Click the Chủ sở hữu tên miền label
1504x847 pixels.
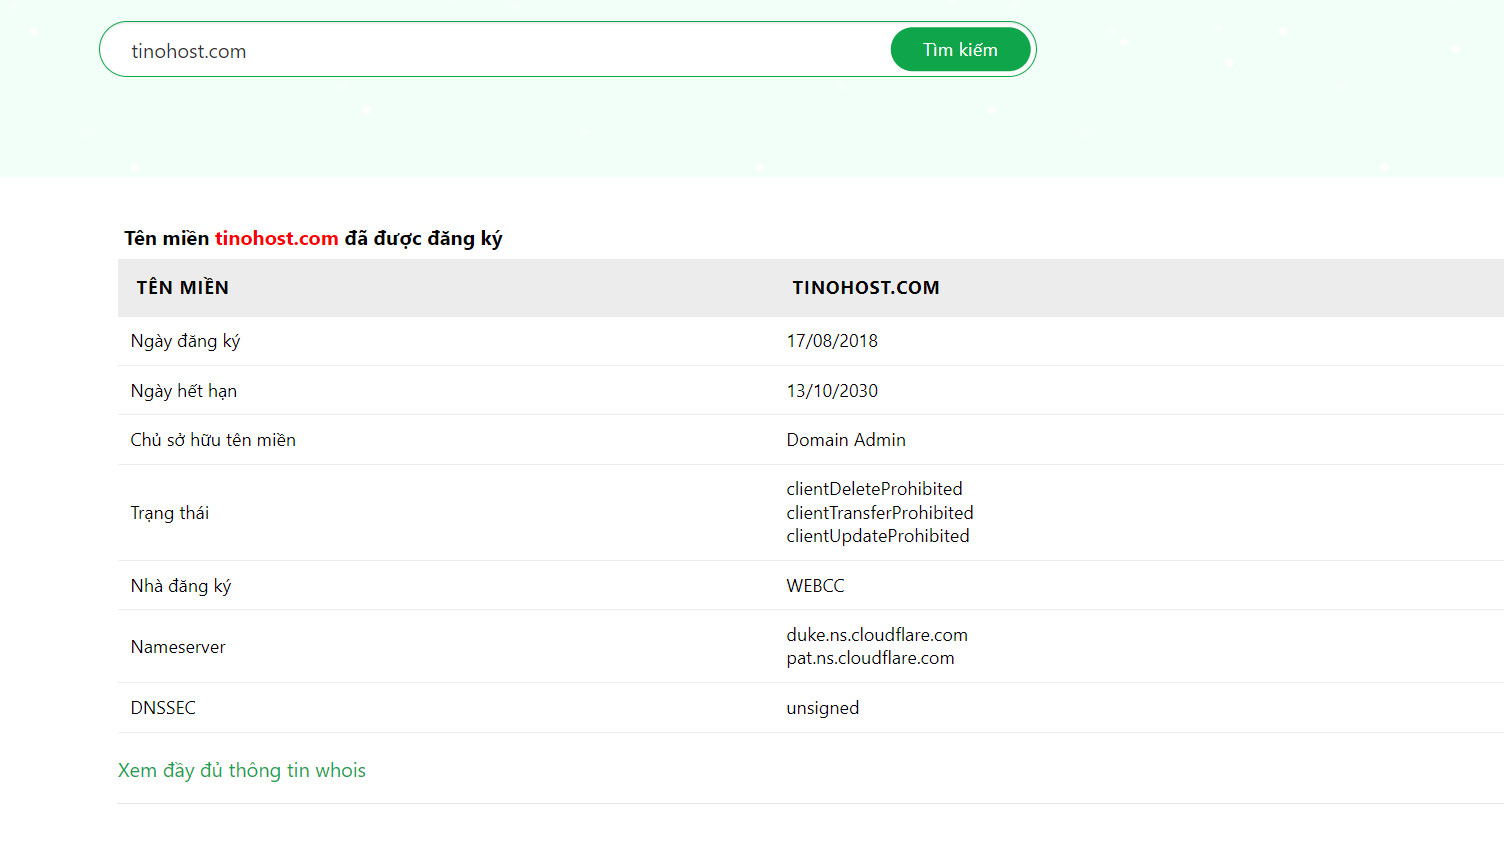213,440
